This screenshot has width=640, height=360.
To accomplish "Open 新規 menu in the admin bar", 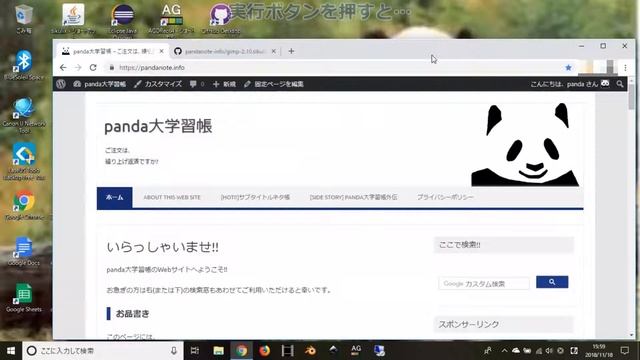I will pos(224,84).
